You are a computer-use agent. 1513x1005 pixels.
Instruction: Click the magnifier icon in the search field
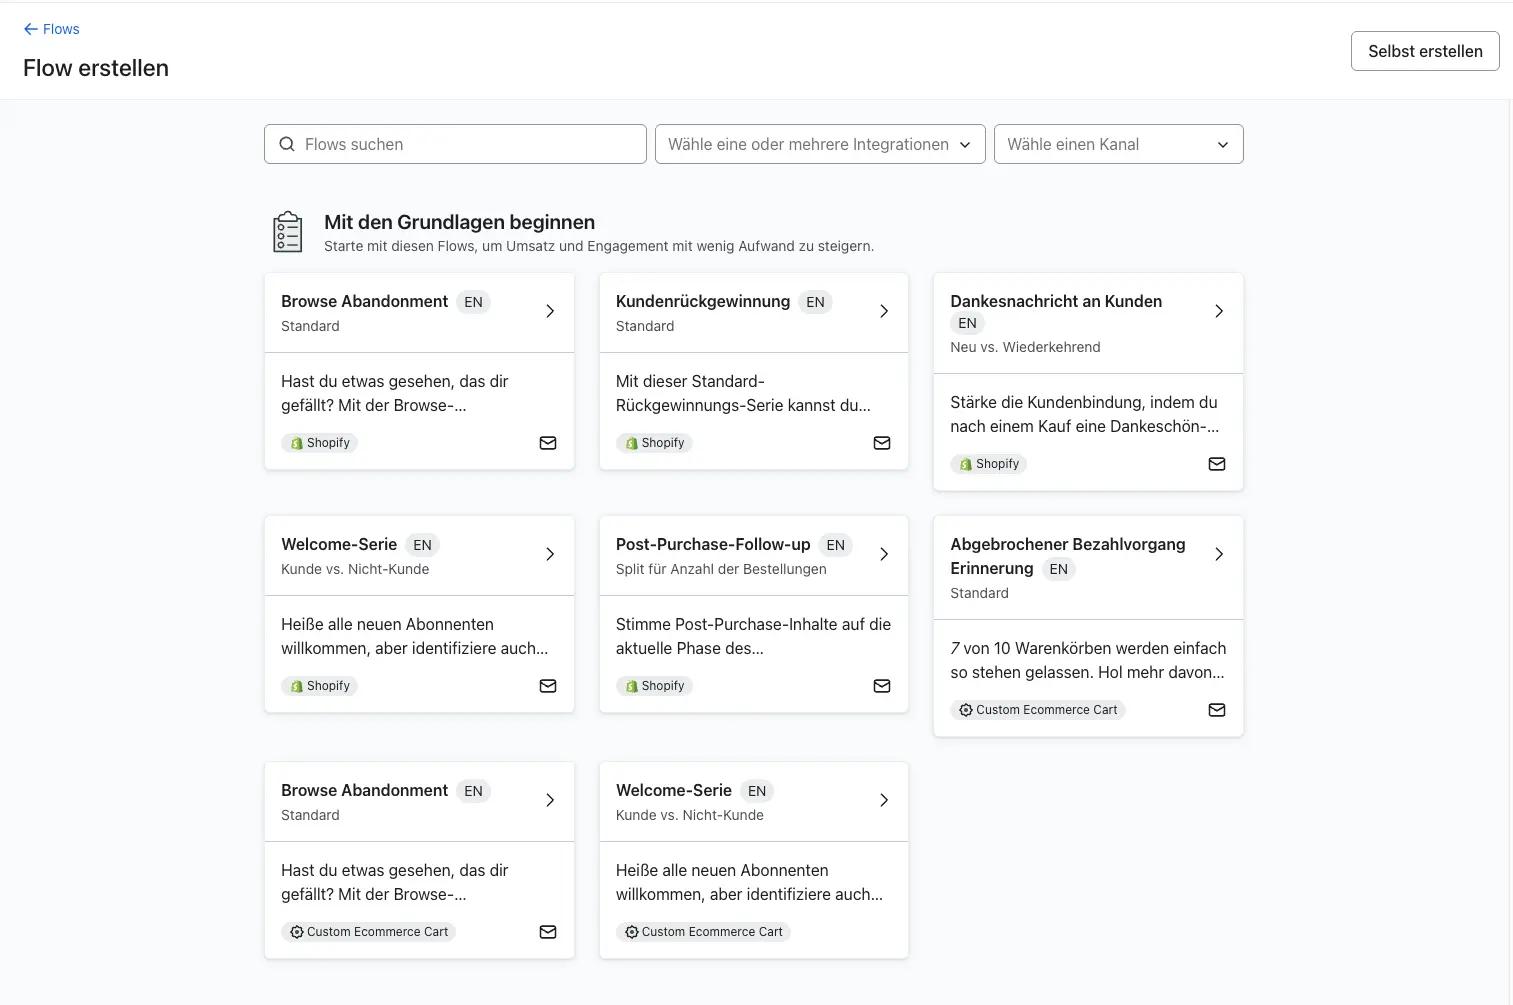pyautogui.click(x=287, y=144)
